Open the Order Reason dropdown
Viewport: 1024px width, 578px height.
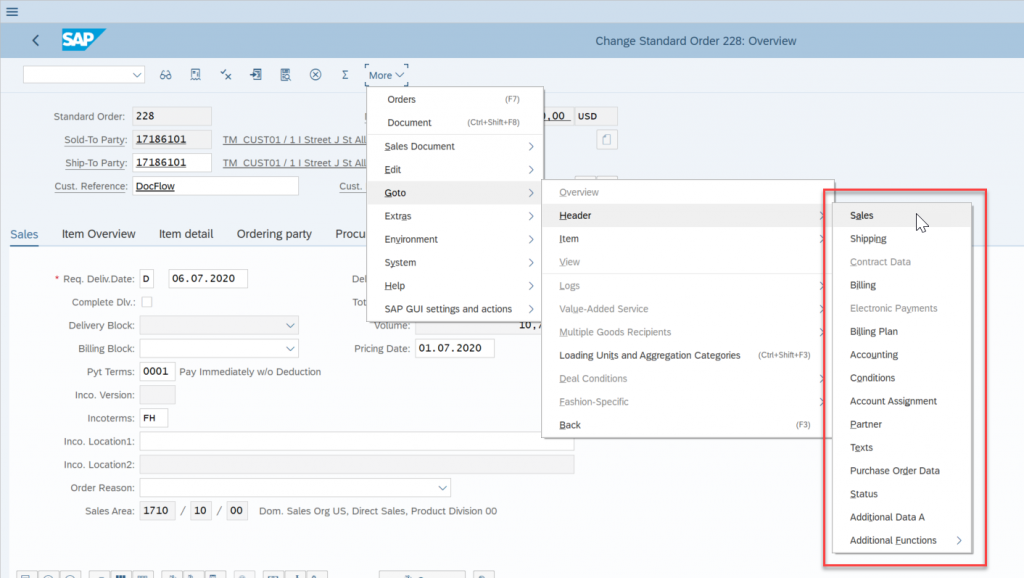[x=442, y=488]
